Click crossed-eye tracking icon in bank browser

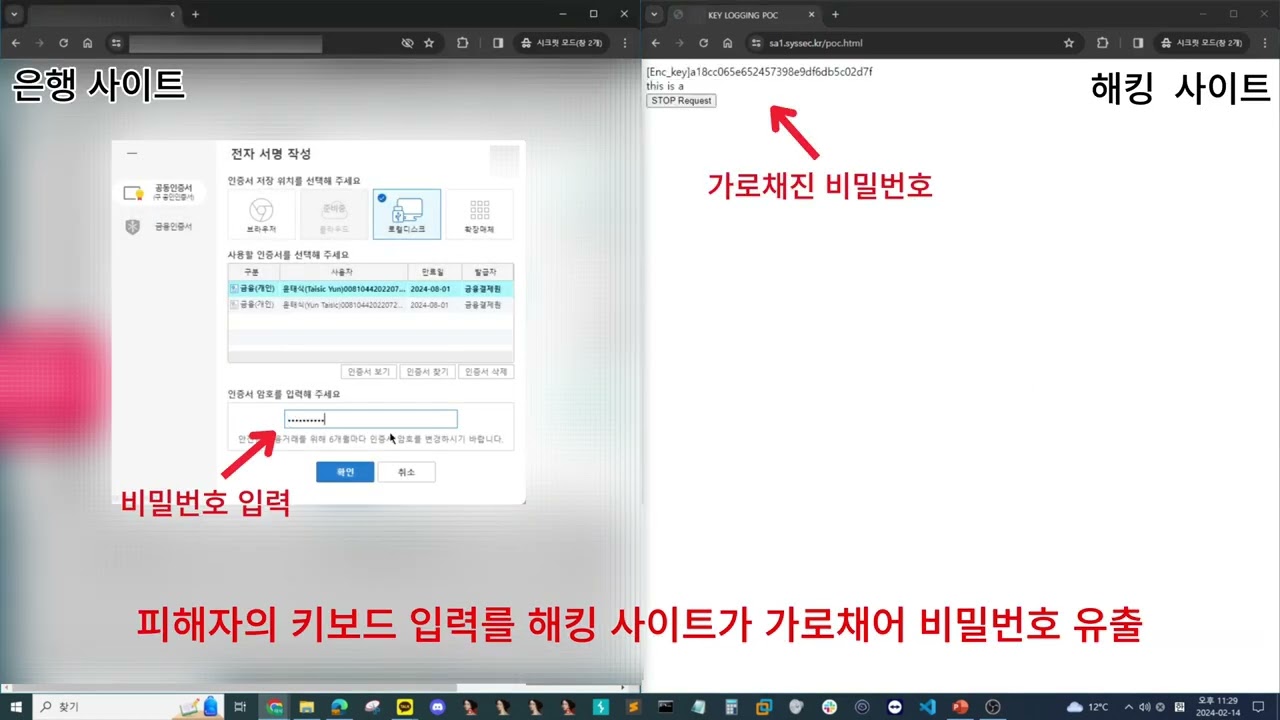[407, 43]
